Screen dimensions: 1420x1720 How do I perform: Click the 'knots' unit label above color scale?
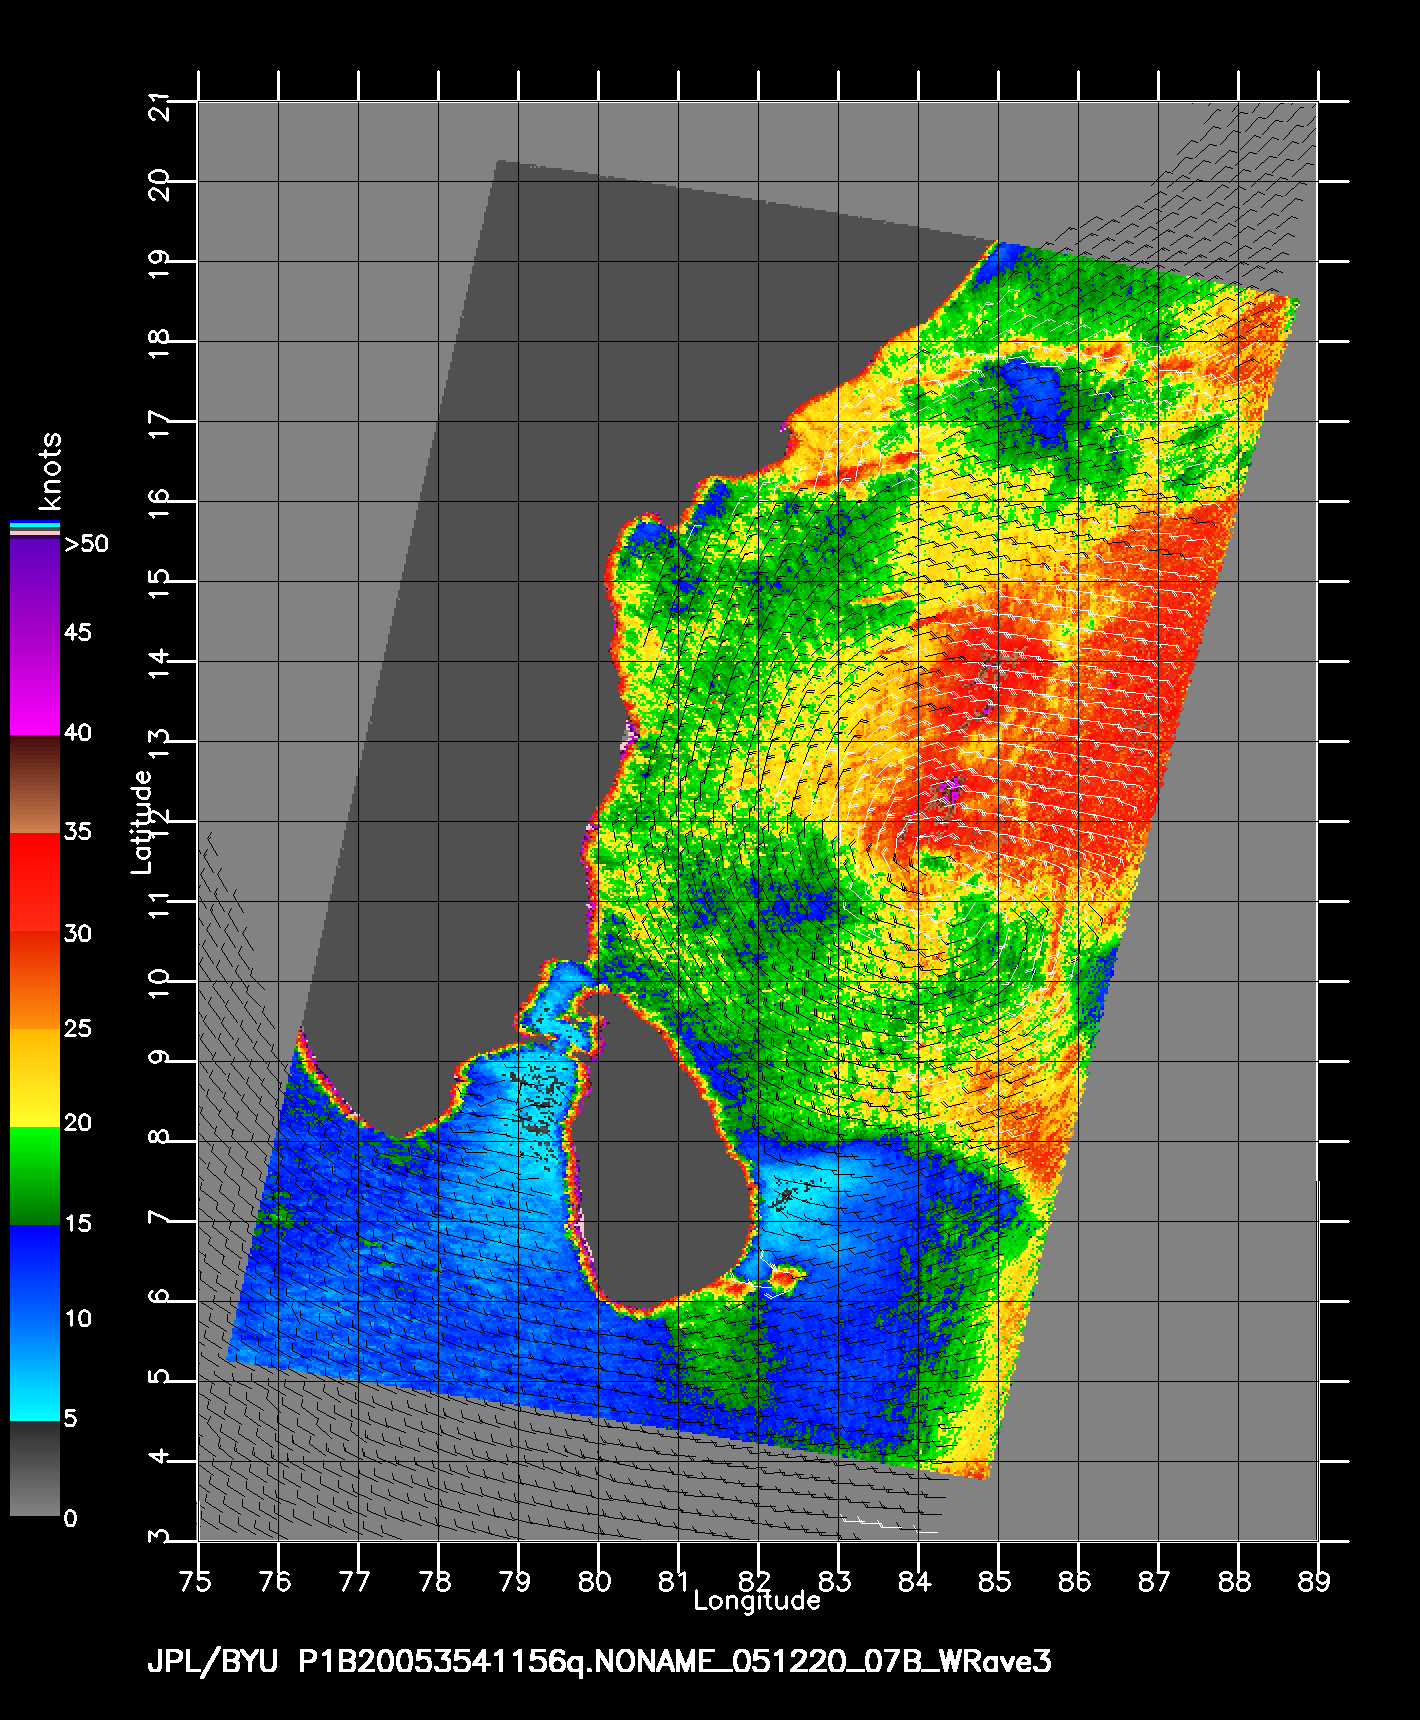coord(50,471)
